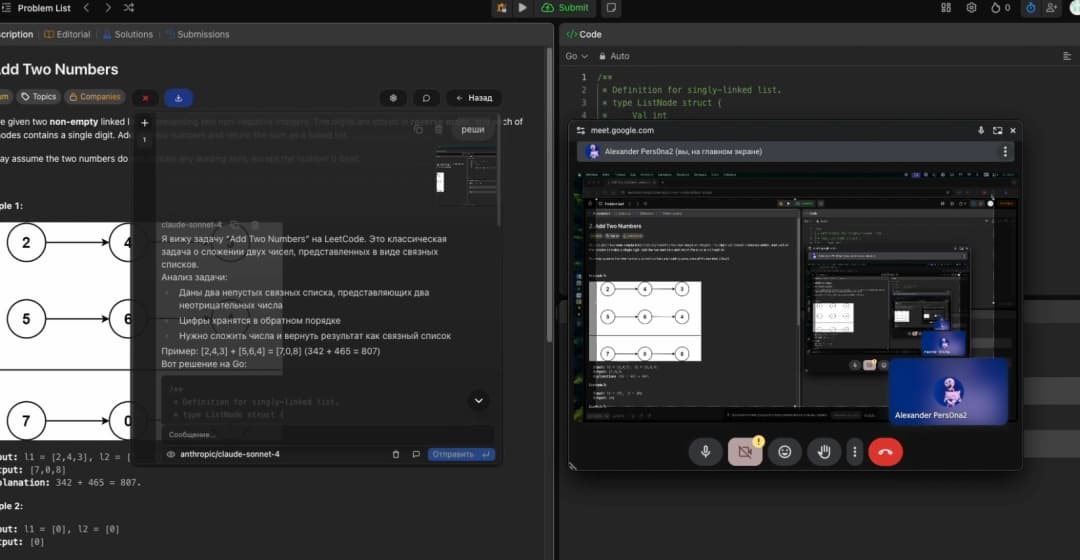Start the blue timer icon
Image resolution: width=1080 pixels, height=560 pixels.
pyautogui.click(x=1030, y=8)
